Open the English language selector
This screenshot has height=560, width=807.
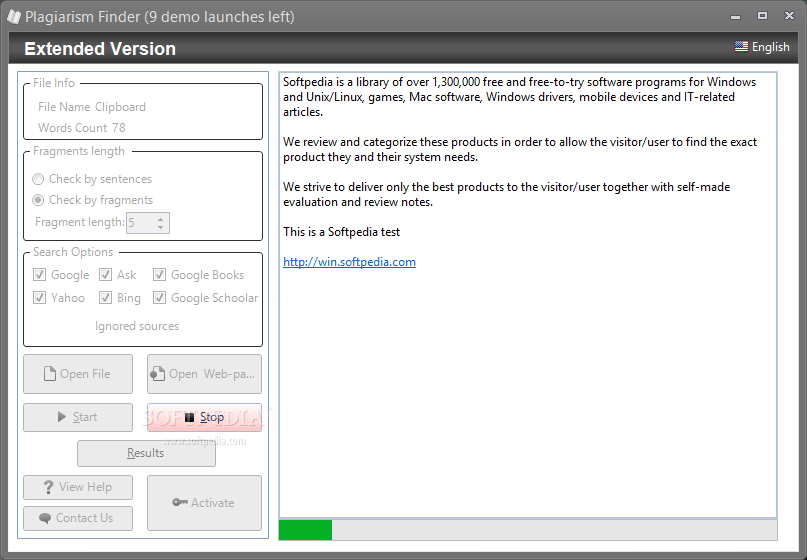(762, 47)
